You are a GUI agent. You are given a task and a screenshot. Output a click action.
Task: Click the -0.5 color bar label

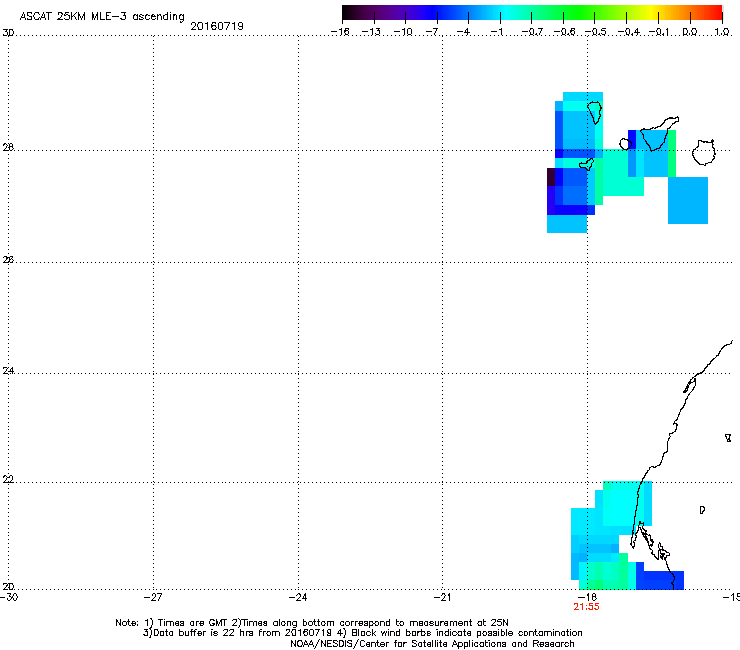(x=595, y=32)
